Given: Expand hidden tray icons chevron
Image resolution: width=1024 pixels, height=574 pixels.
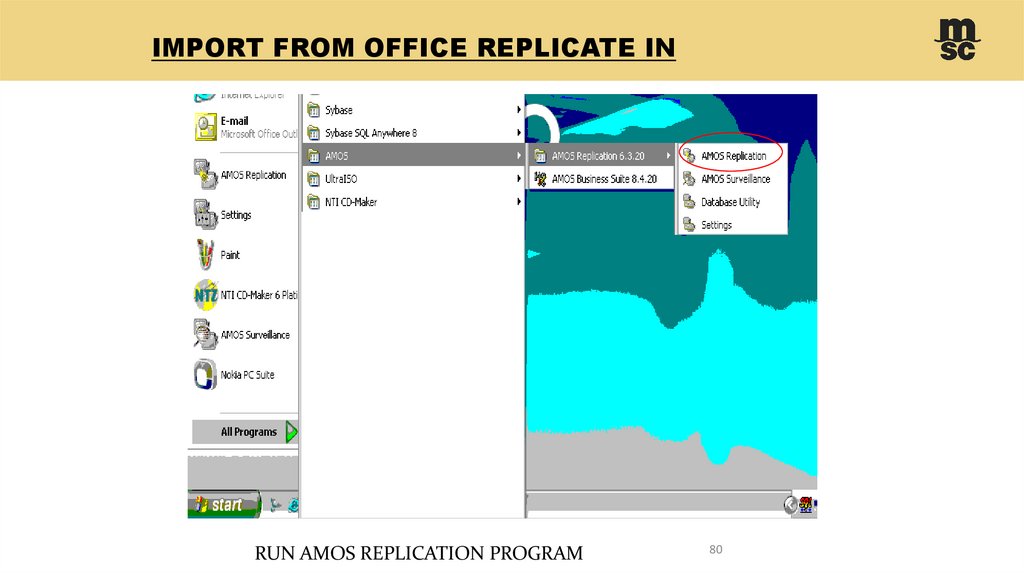Looking at the screenshot, I should (790, 505).
